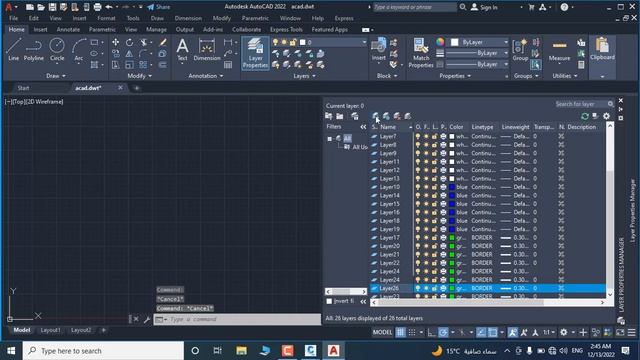Select the Rotate tool in Modify panel
Viewport: 640px width, 360px height.
(129, 42)
